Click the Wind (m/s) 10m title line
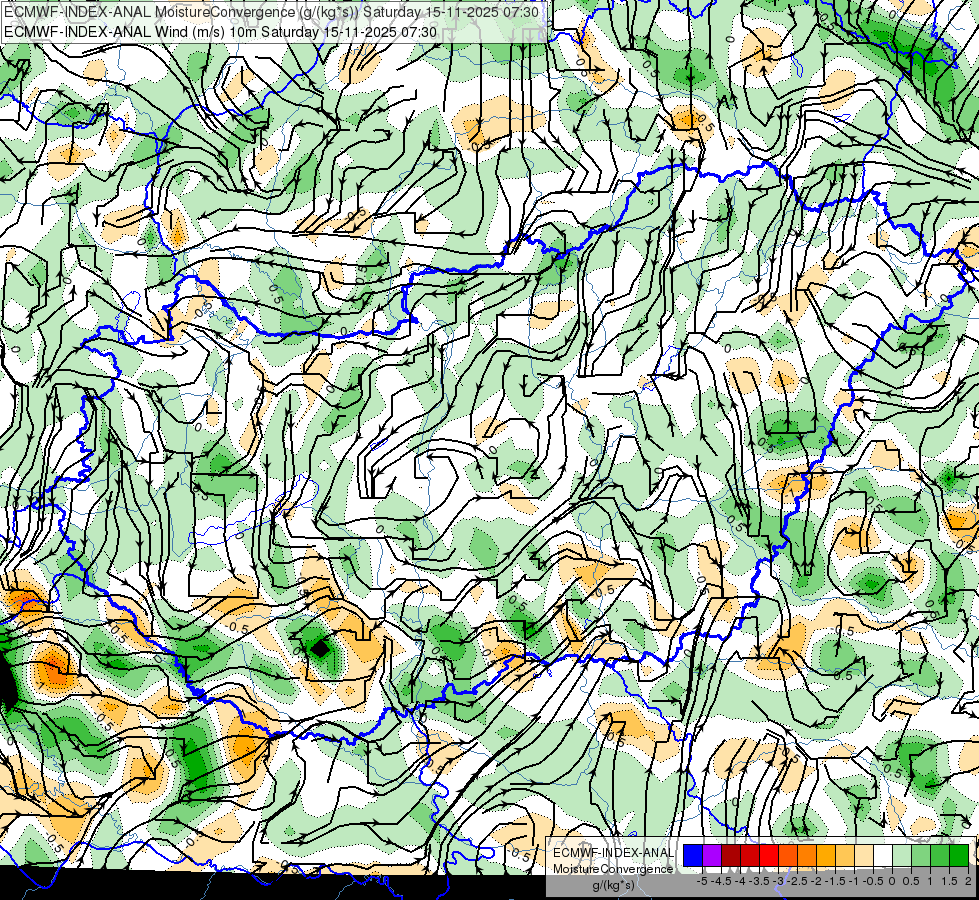The width and height of the screenshot is (979, 900). point(220,31)
